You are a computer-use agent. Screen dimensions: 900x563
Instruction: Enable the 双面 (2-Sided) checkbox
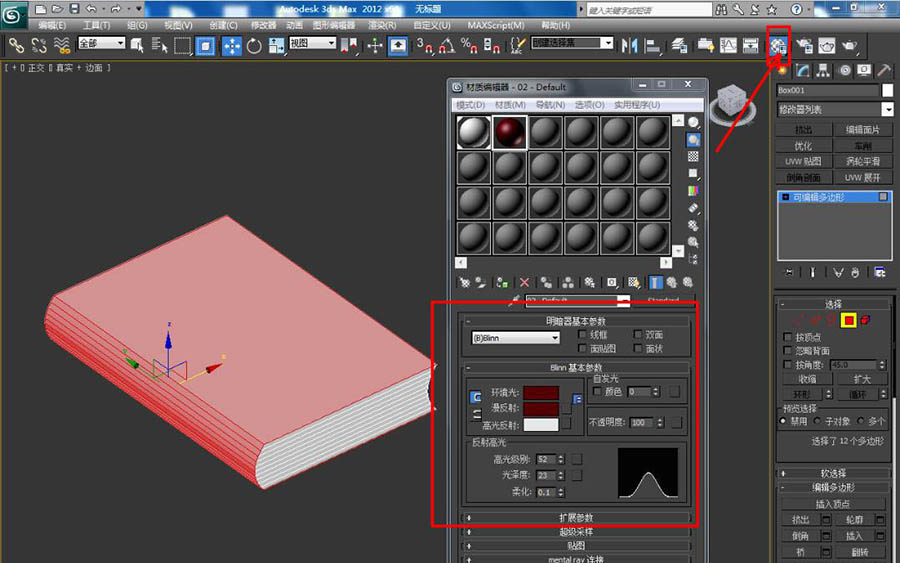[638, 335]
